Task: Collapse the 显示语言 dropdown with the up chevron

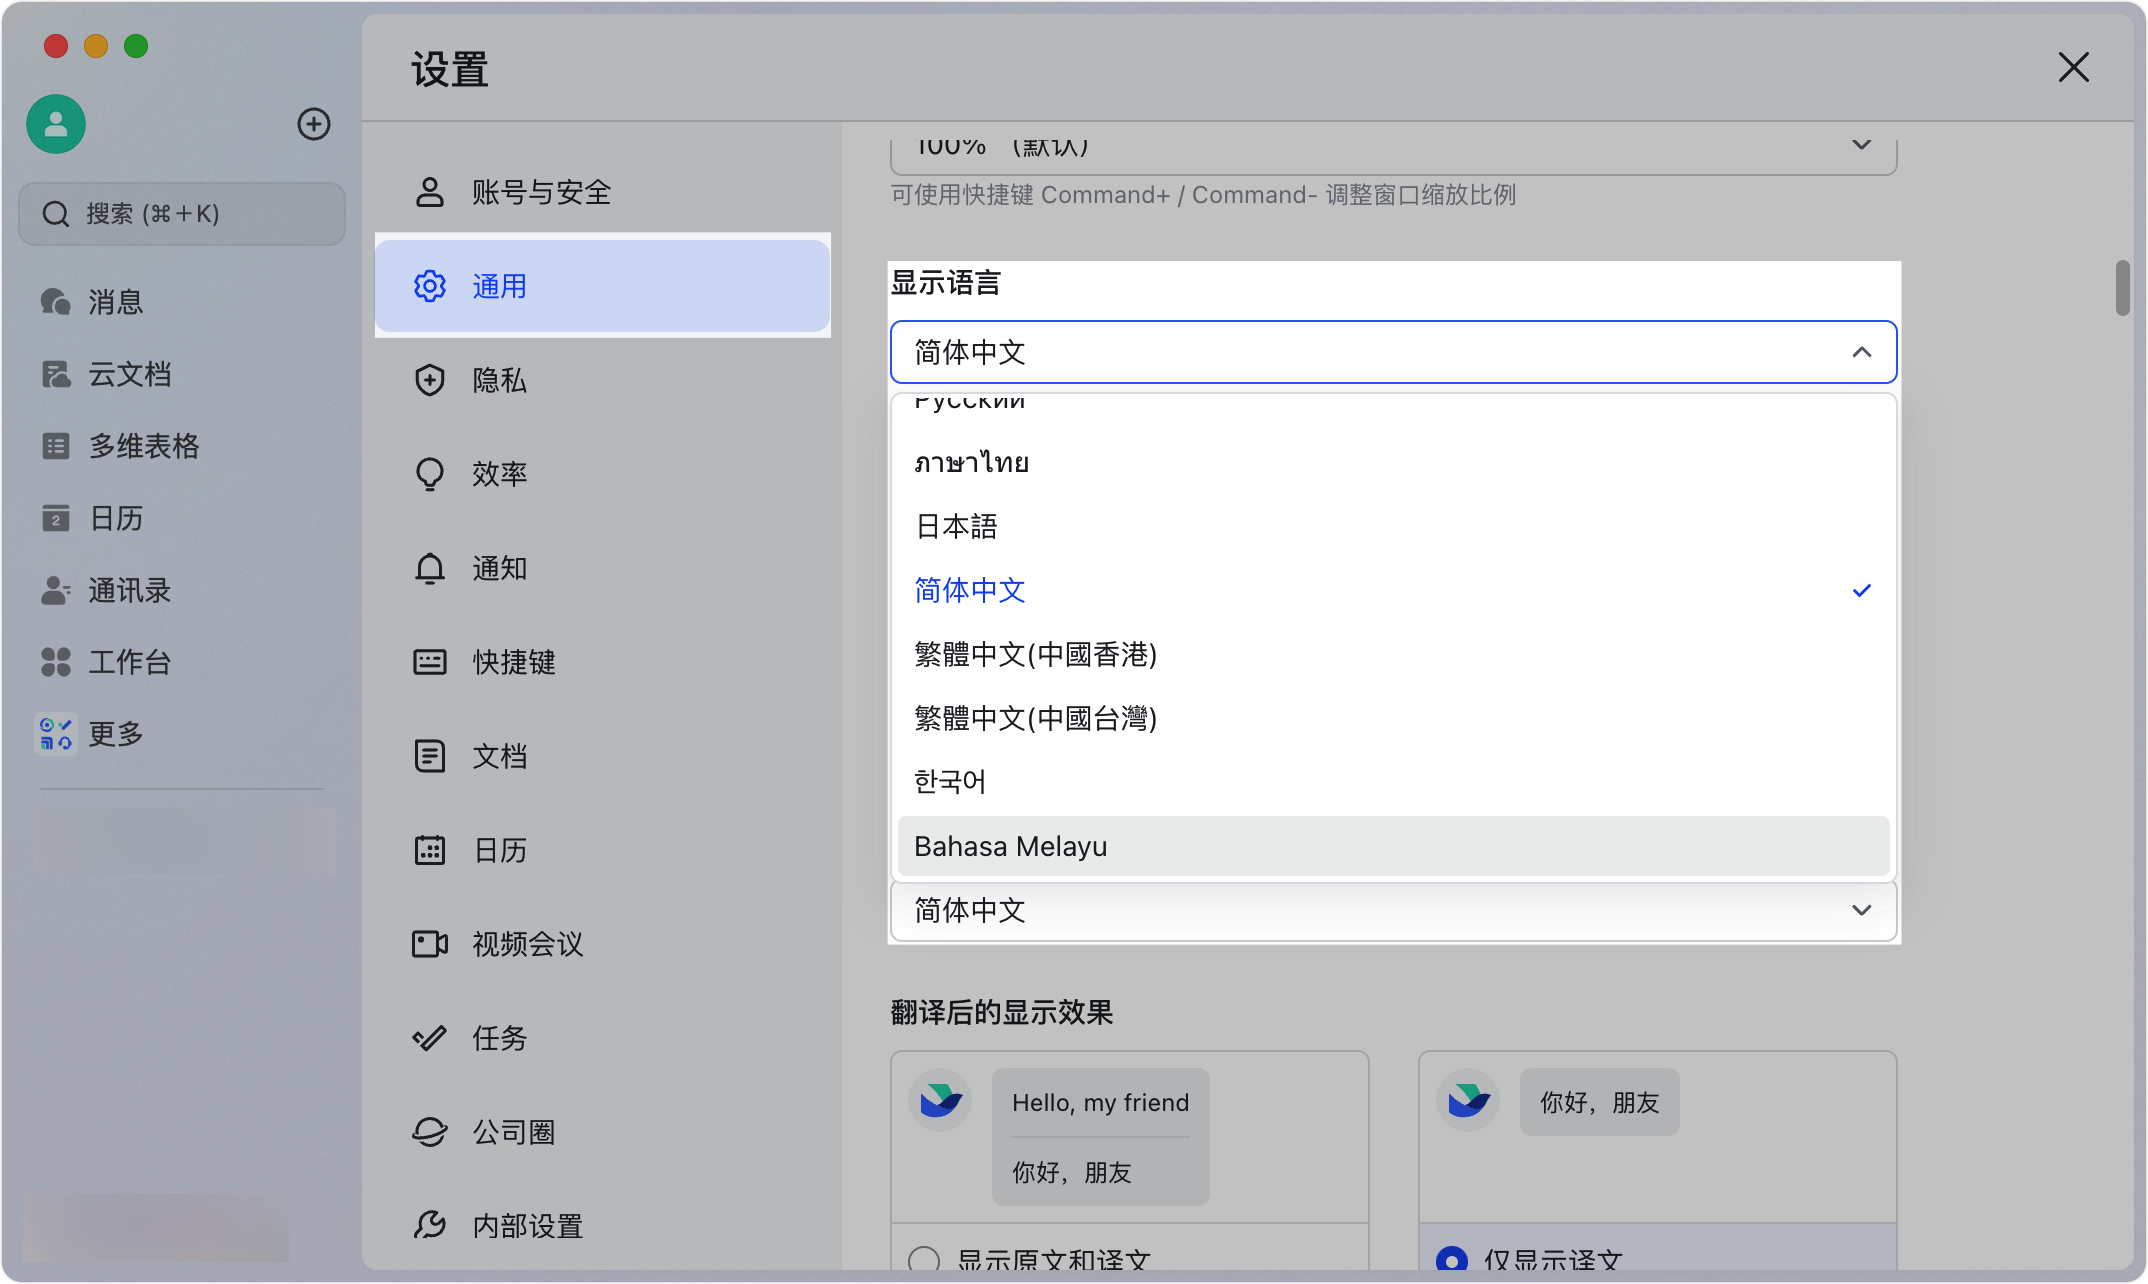Action: (1861, 352)
